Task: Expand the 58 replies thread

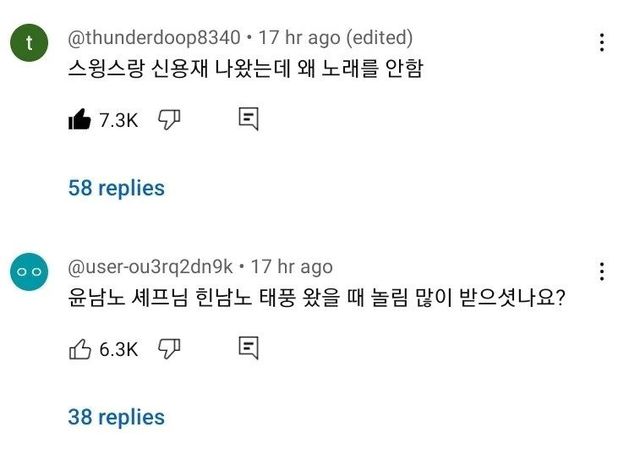Action: [116, 187]
